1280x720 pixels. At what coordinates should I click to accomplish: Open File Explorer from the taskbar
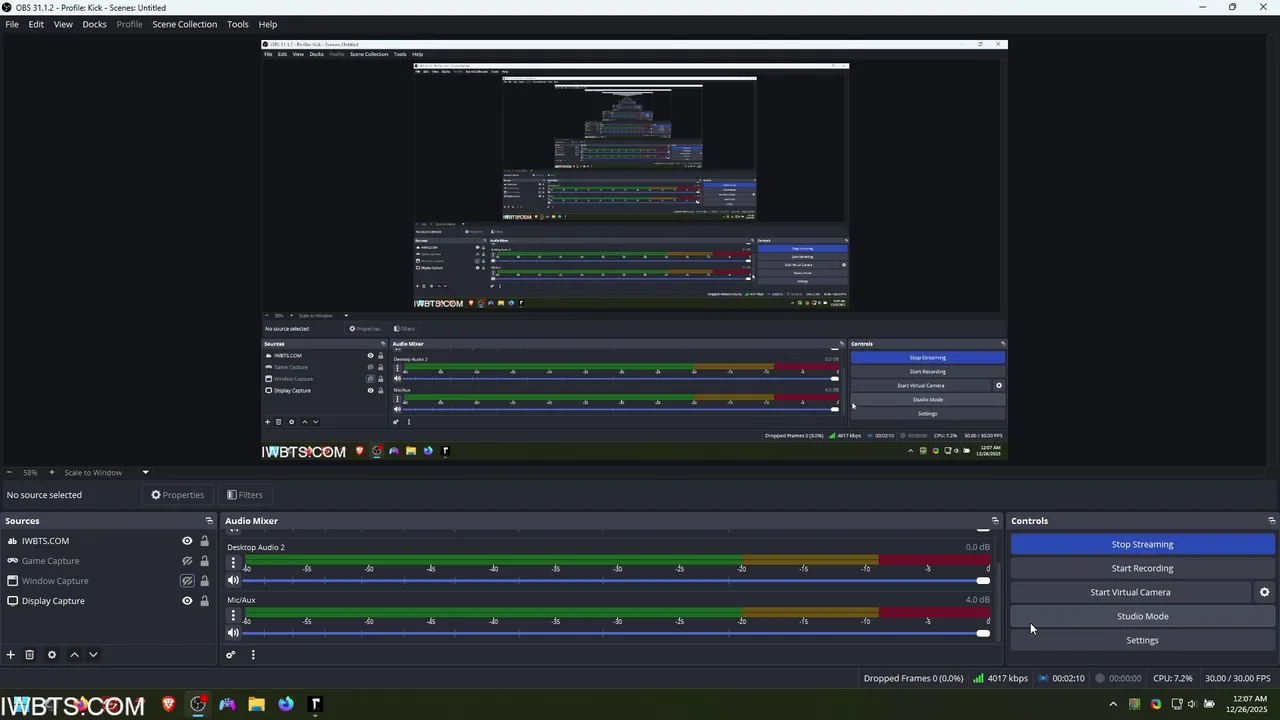click(x=256, y=704)
